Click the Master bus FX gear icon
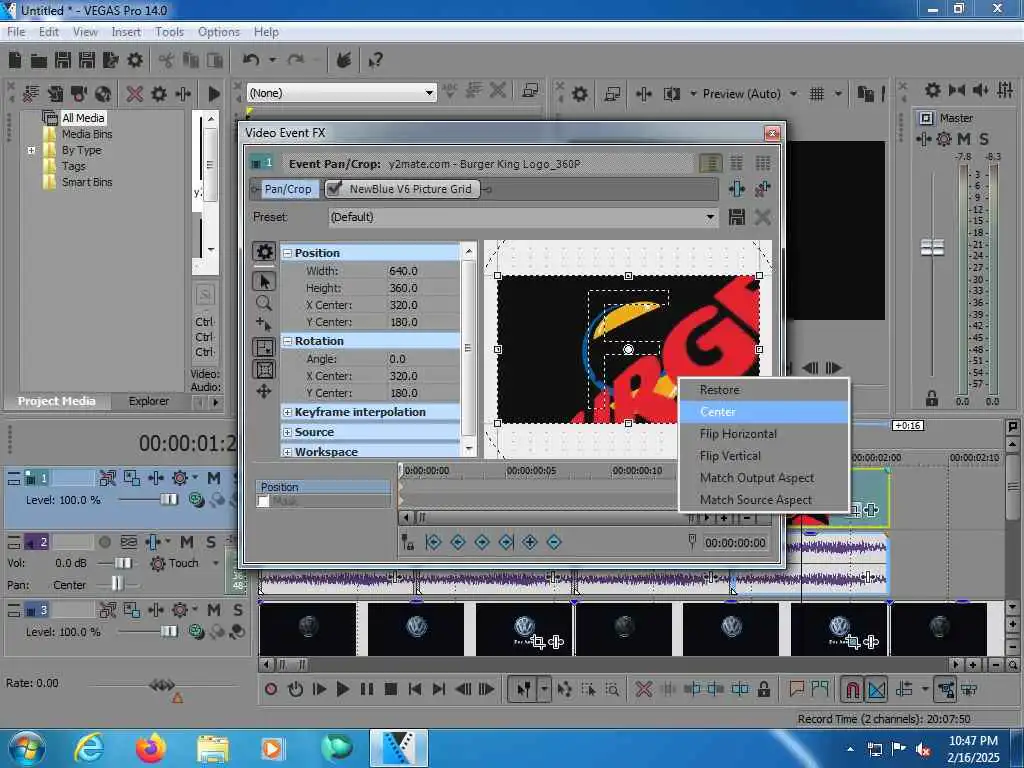 click(x=944, y=138)
